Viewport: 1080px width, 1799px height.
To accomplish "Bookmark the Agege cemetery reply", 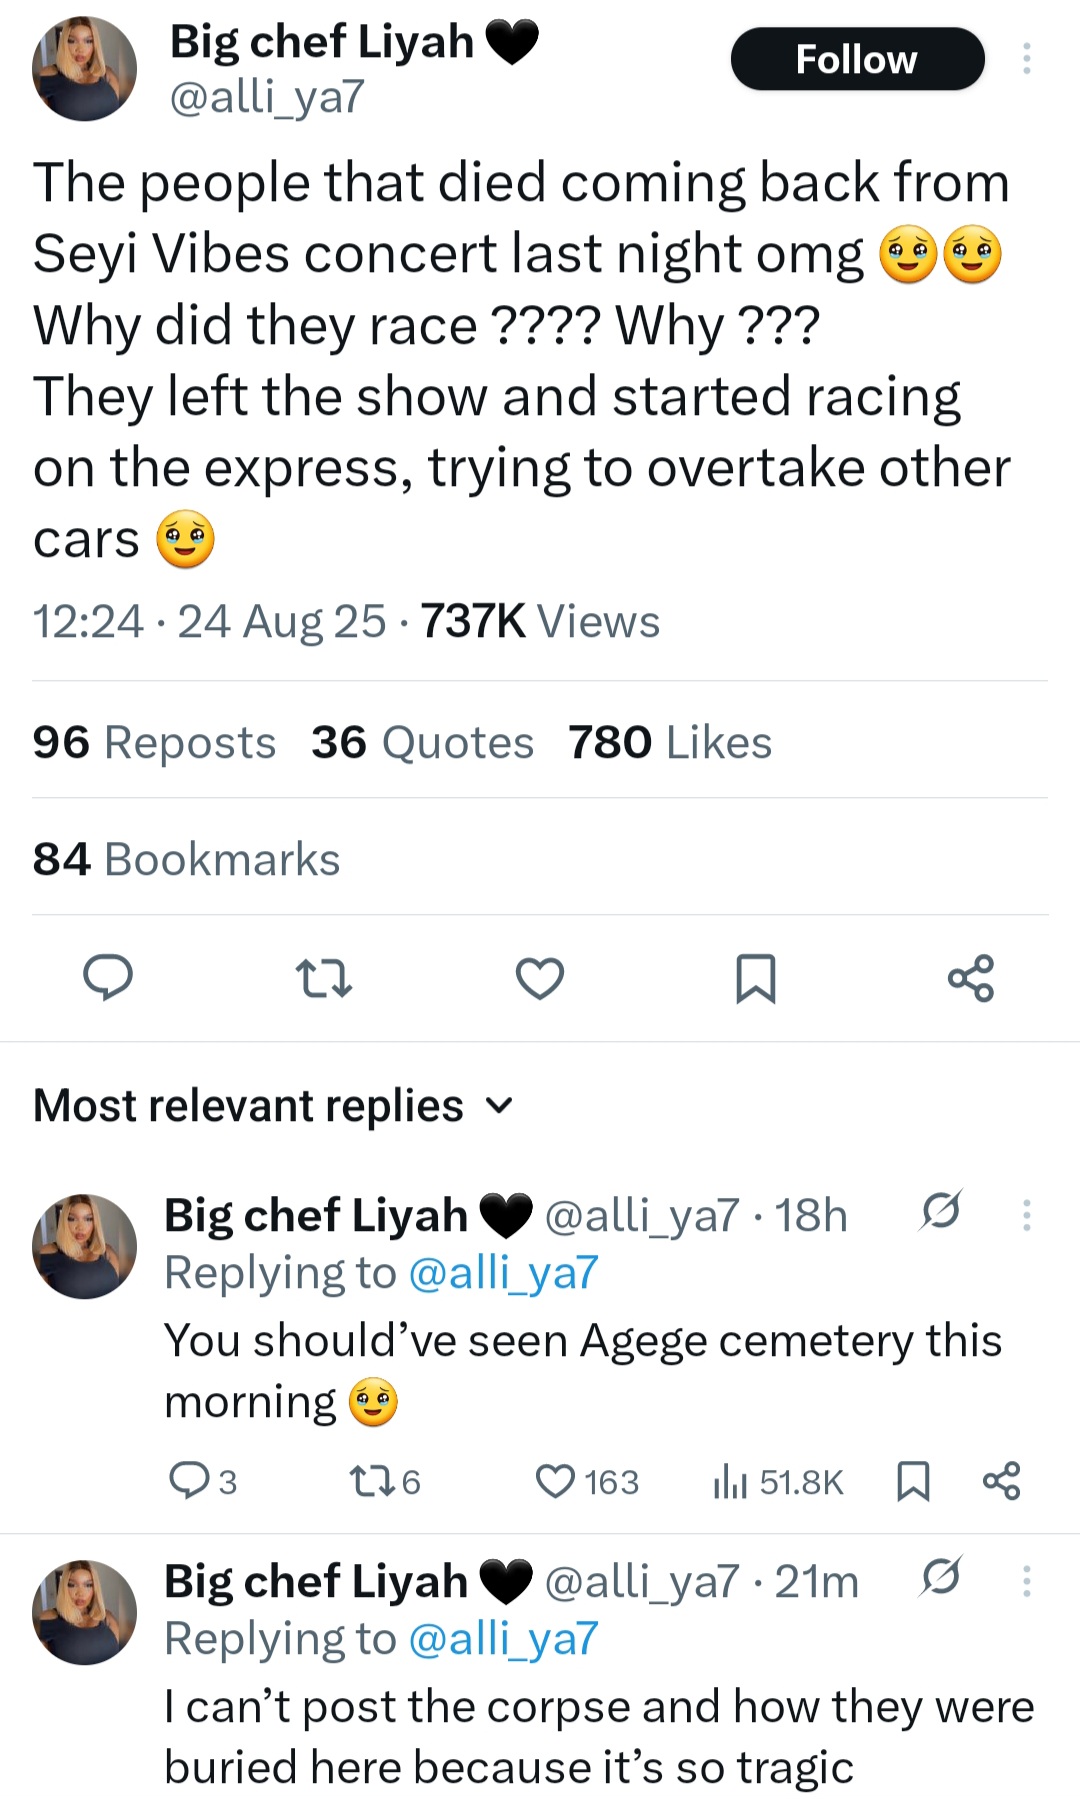I will 913,1481.
